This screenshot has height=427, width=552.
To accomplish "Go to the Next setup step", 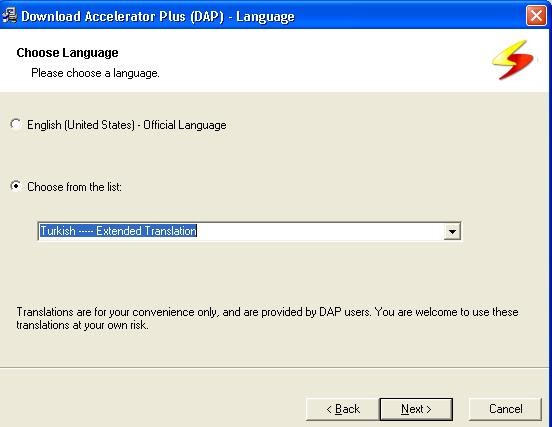I will point(416,409).
